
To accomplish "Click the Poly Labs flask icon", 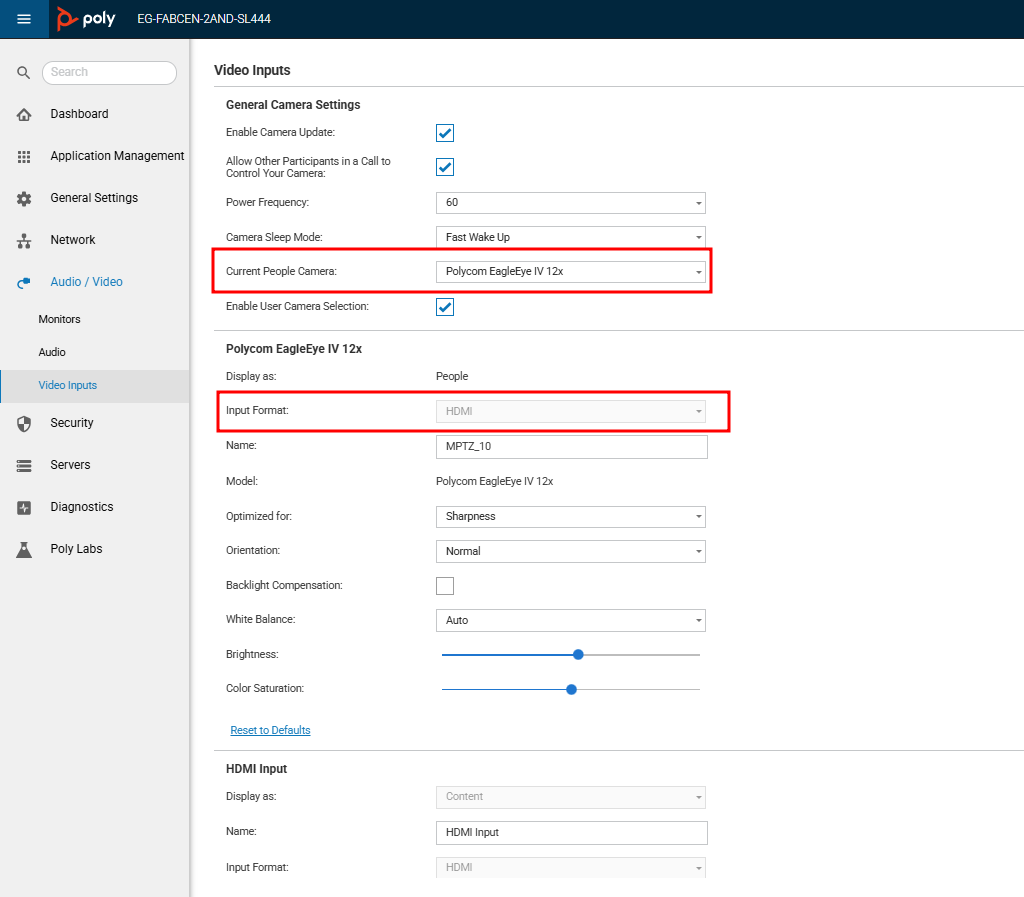I will pos(24,550).
